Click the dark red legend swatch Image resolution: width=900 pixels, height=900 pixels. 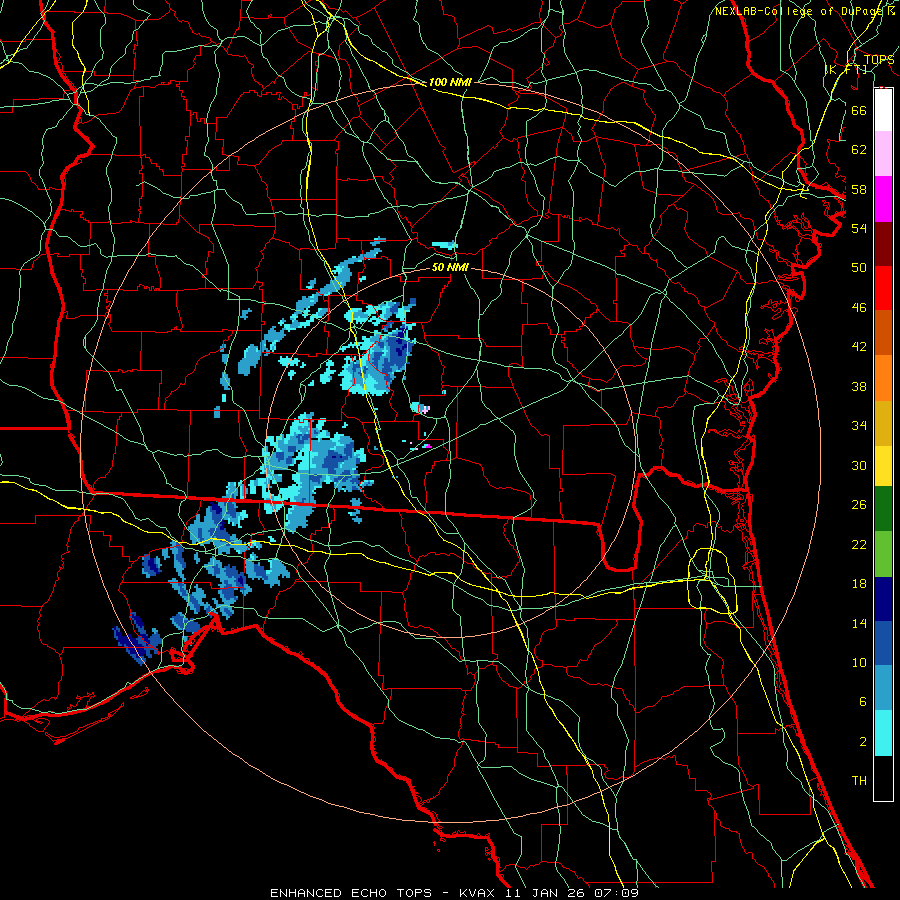pyautogui.click(x=883, y=243)
